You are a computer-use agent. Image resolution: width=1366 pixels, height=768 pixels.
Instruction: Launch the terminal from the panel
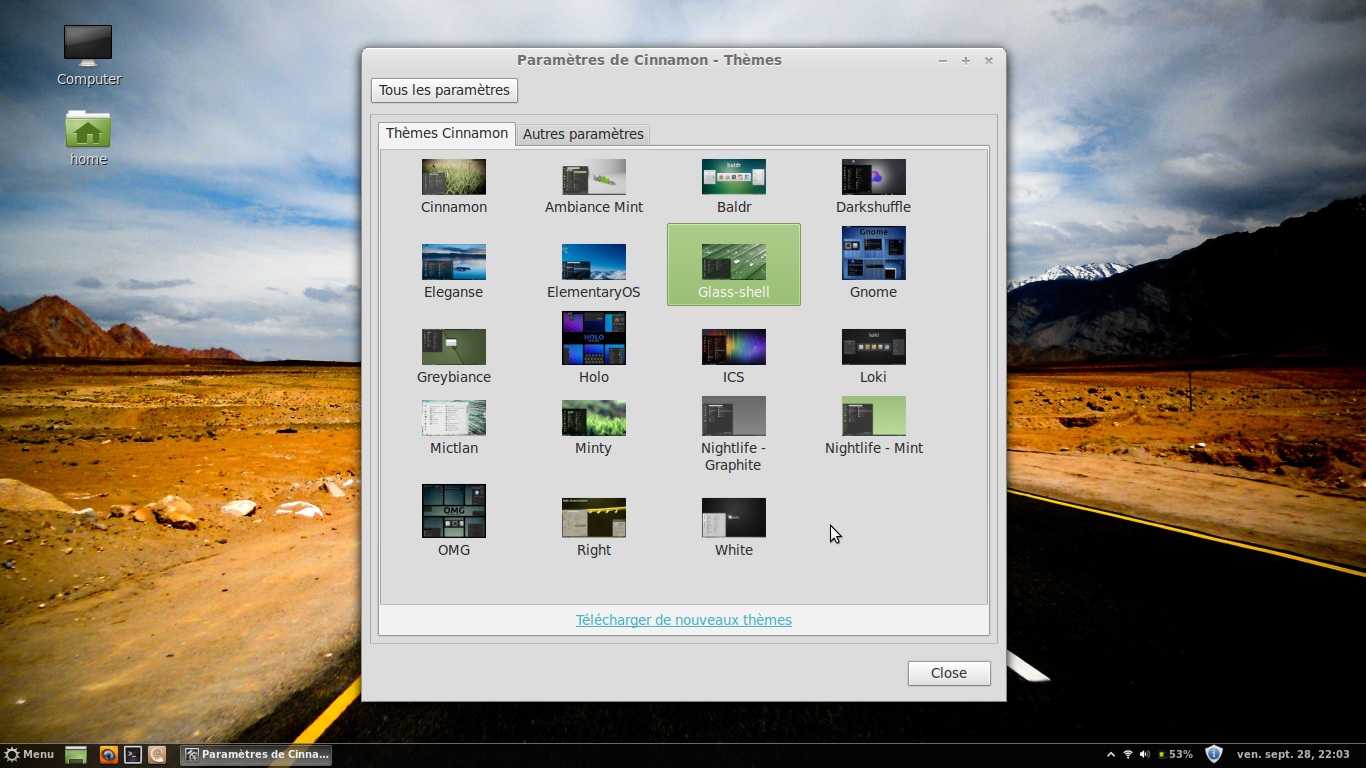(x=132, y=755)
